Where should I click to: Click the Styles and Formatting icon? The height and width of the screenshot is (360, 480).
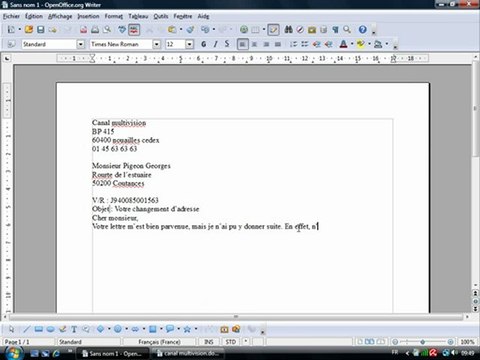click(x=11, y=44)
